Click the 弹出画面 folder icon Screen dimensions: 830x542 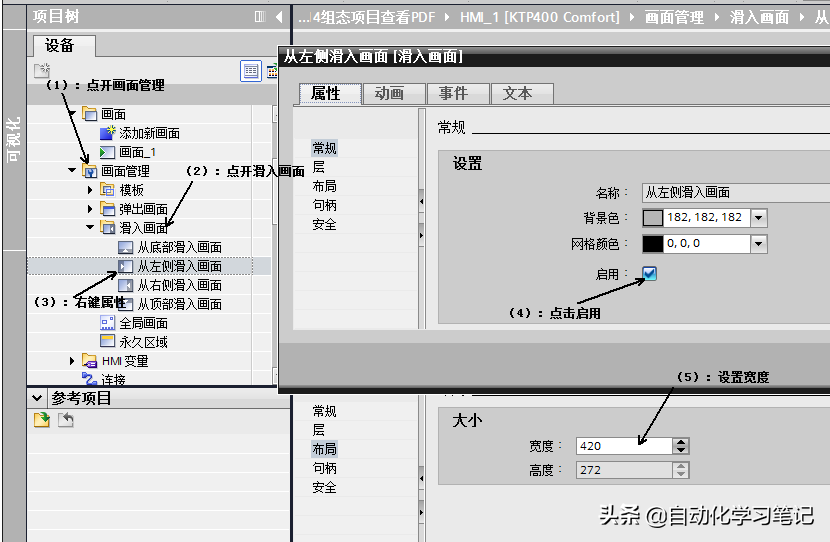pos(107,209)
